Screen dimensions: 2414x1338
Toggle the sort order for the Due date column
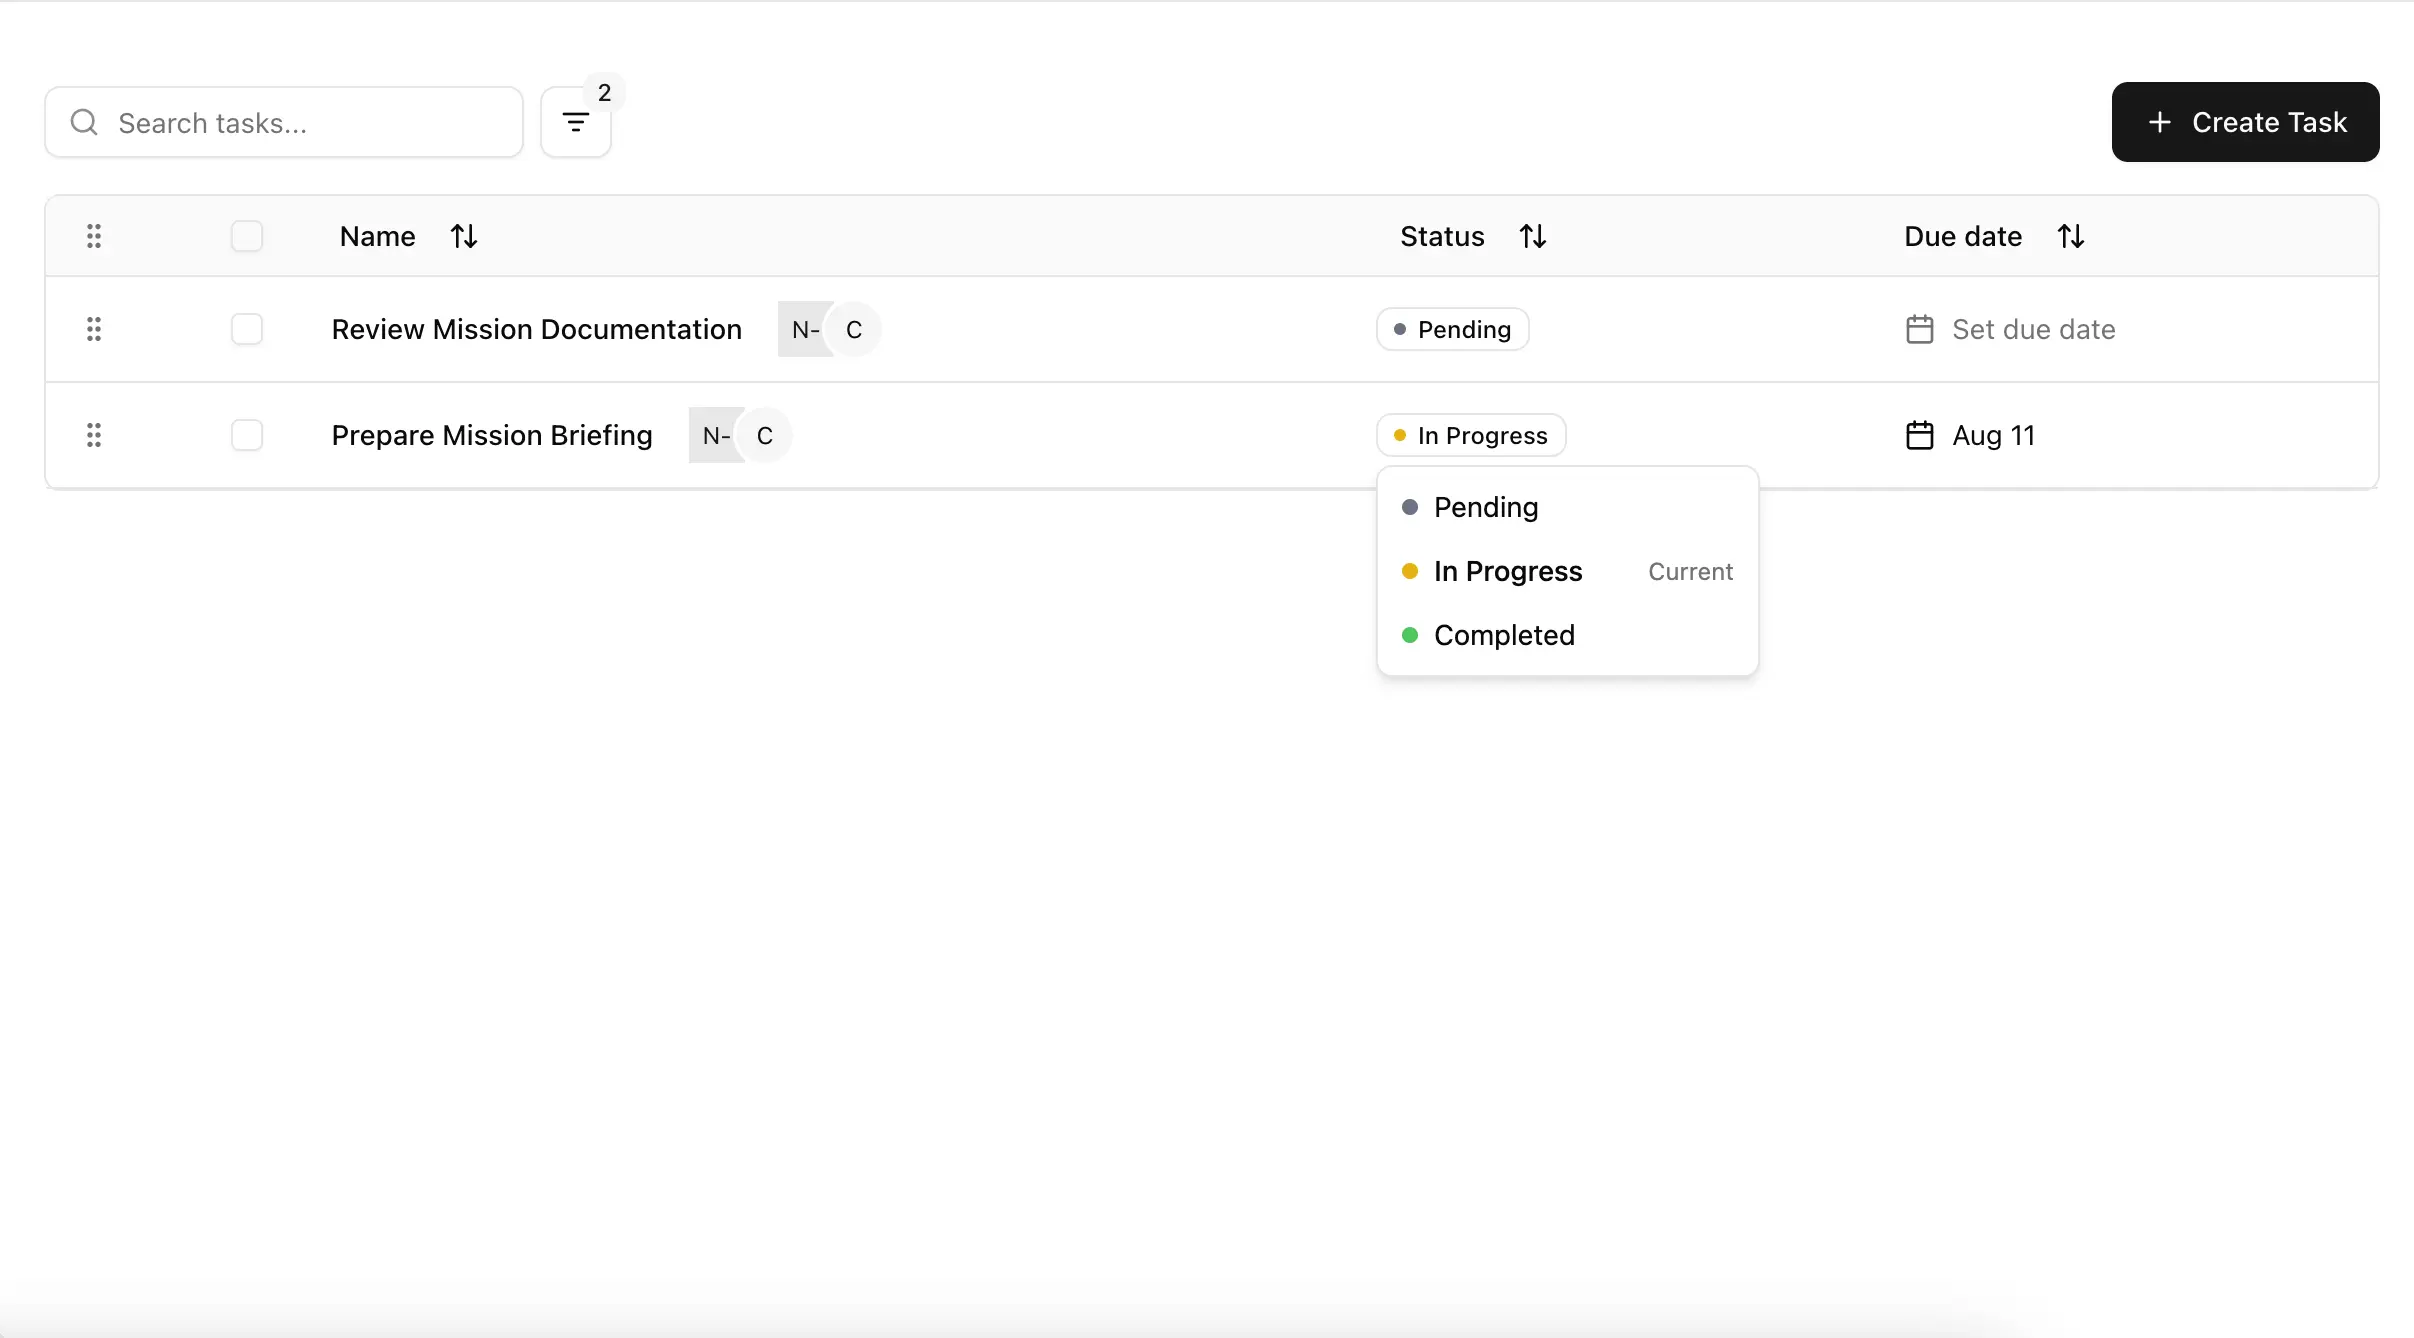pos(2071,236)
